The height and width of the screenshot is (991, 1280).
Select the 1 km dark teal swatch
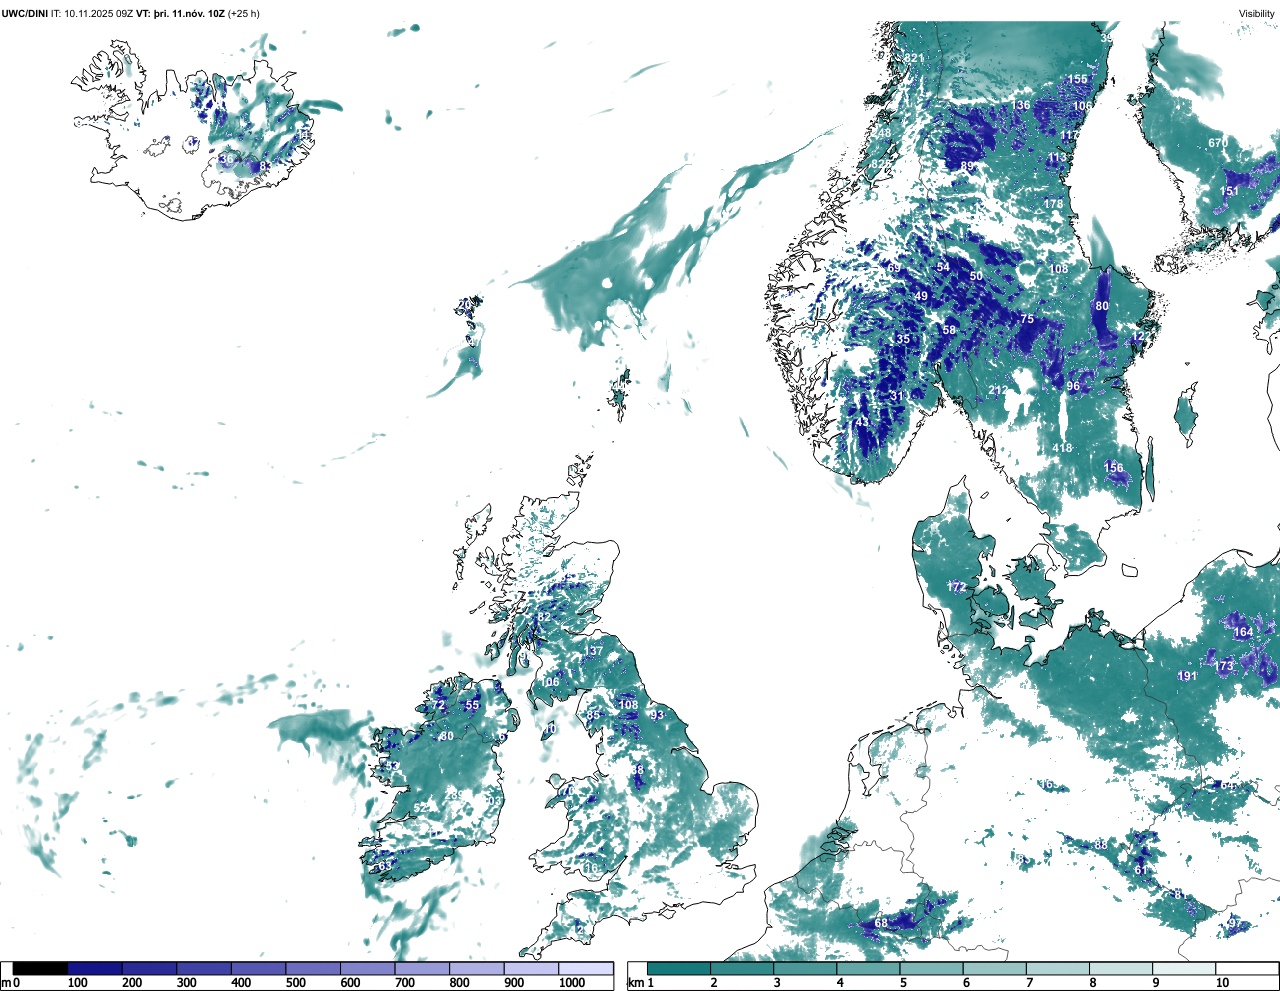point(679,968)
